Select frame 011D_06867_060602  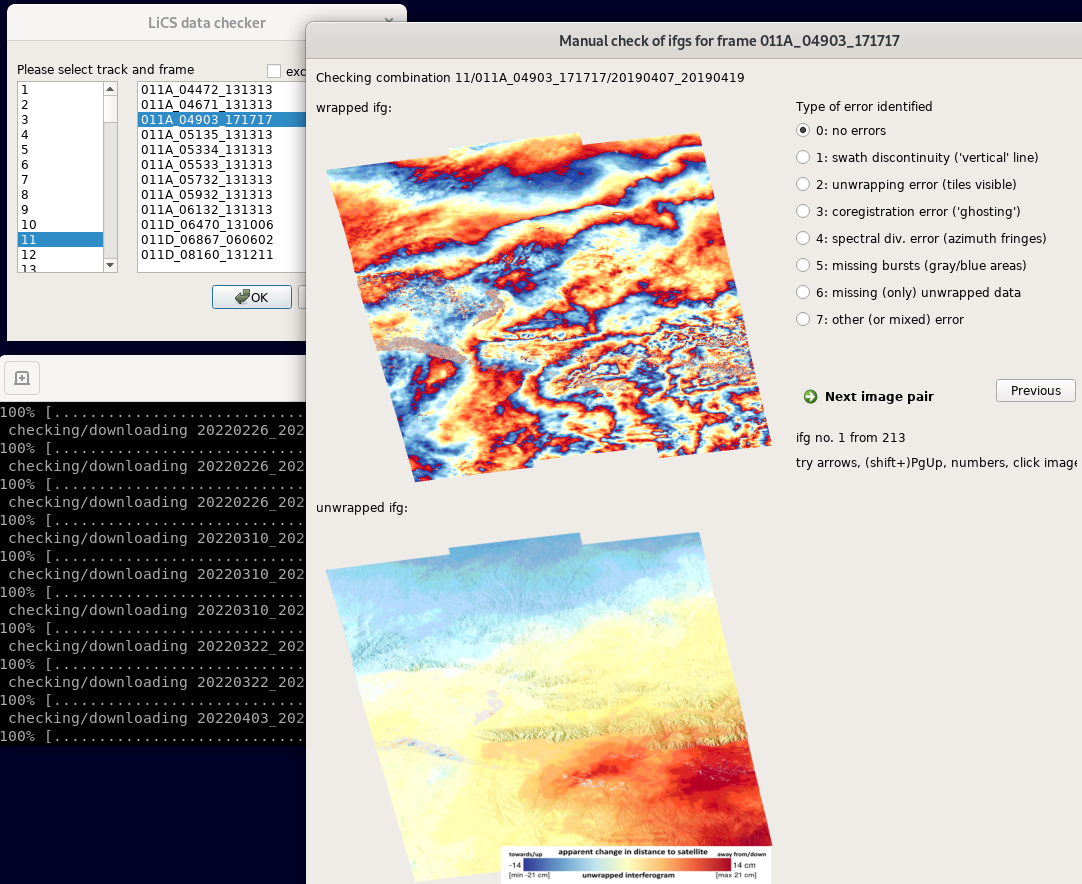pos(222,239)
